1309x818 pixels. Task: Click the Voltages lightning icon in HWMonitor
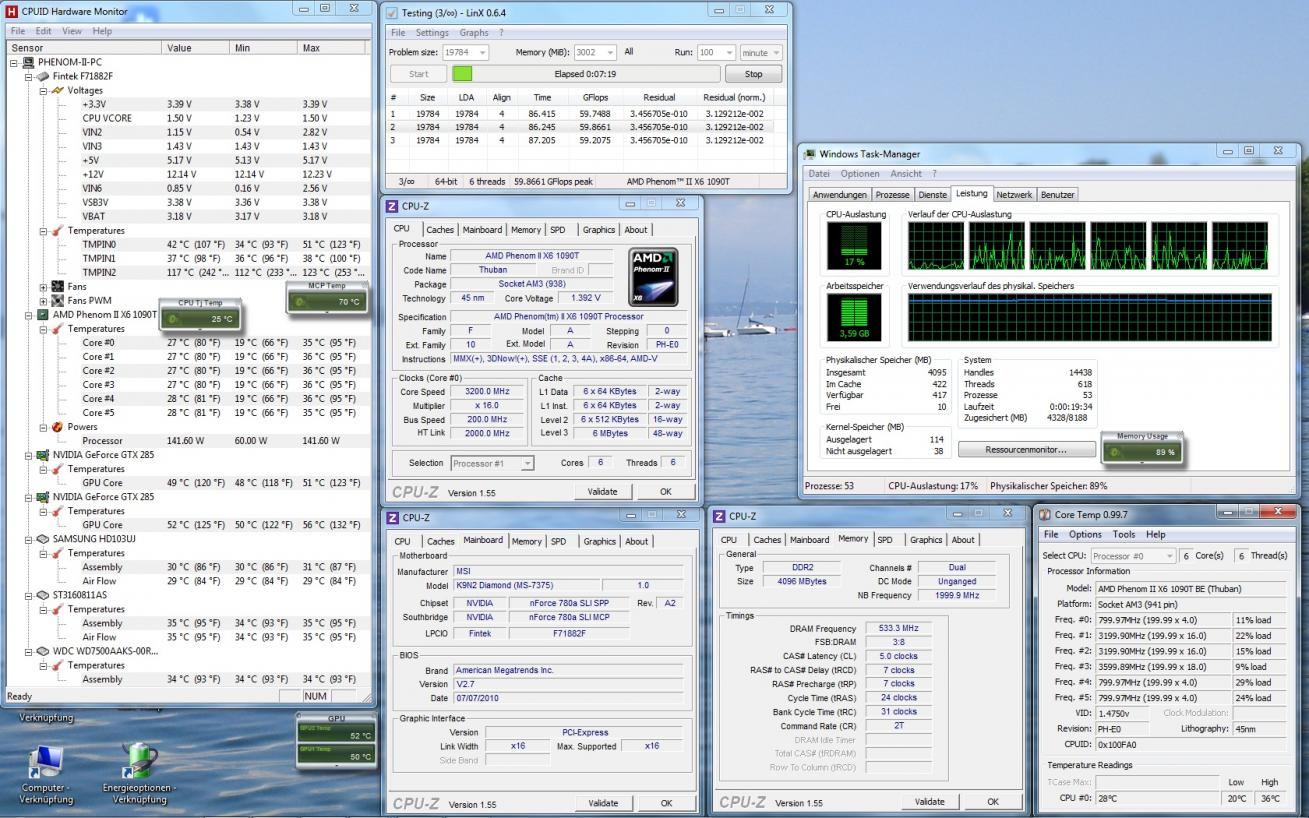58,90
